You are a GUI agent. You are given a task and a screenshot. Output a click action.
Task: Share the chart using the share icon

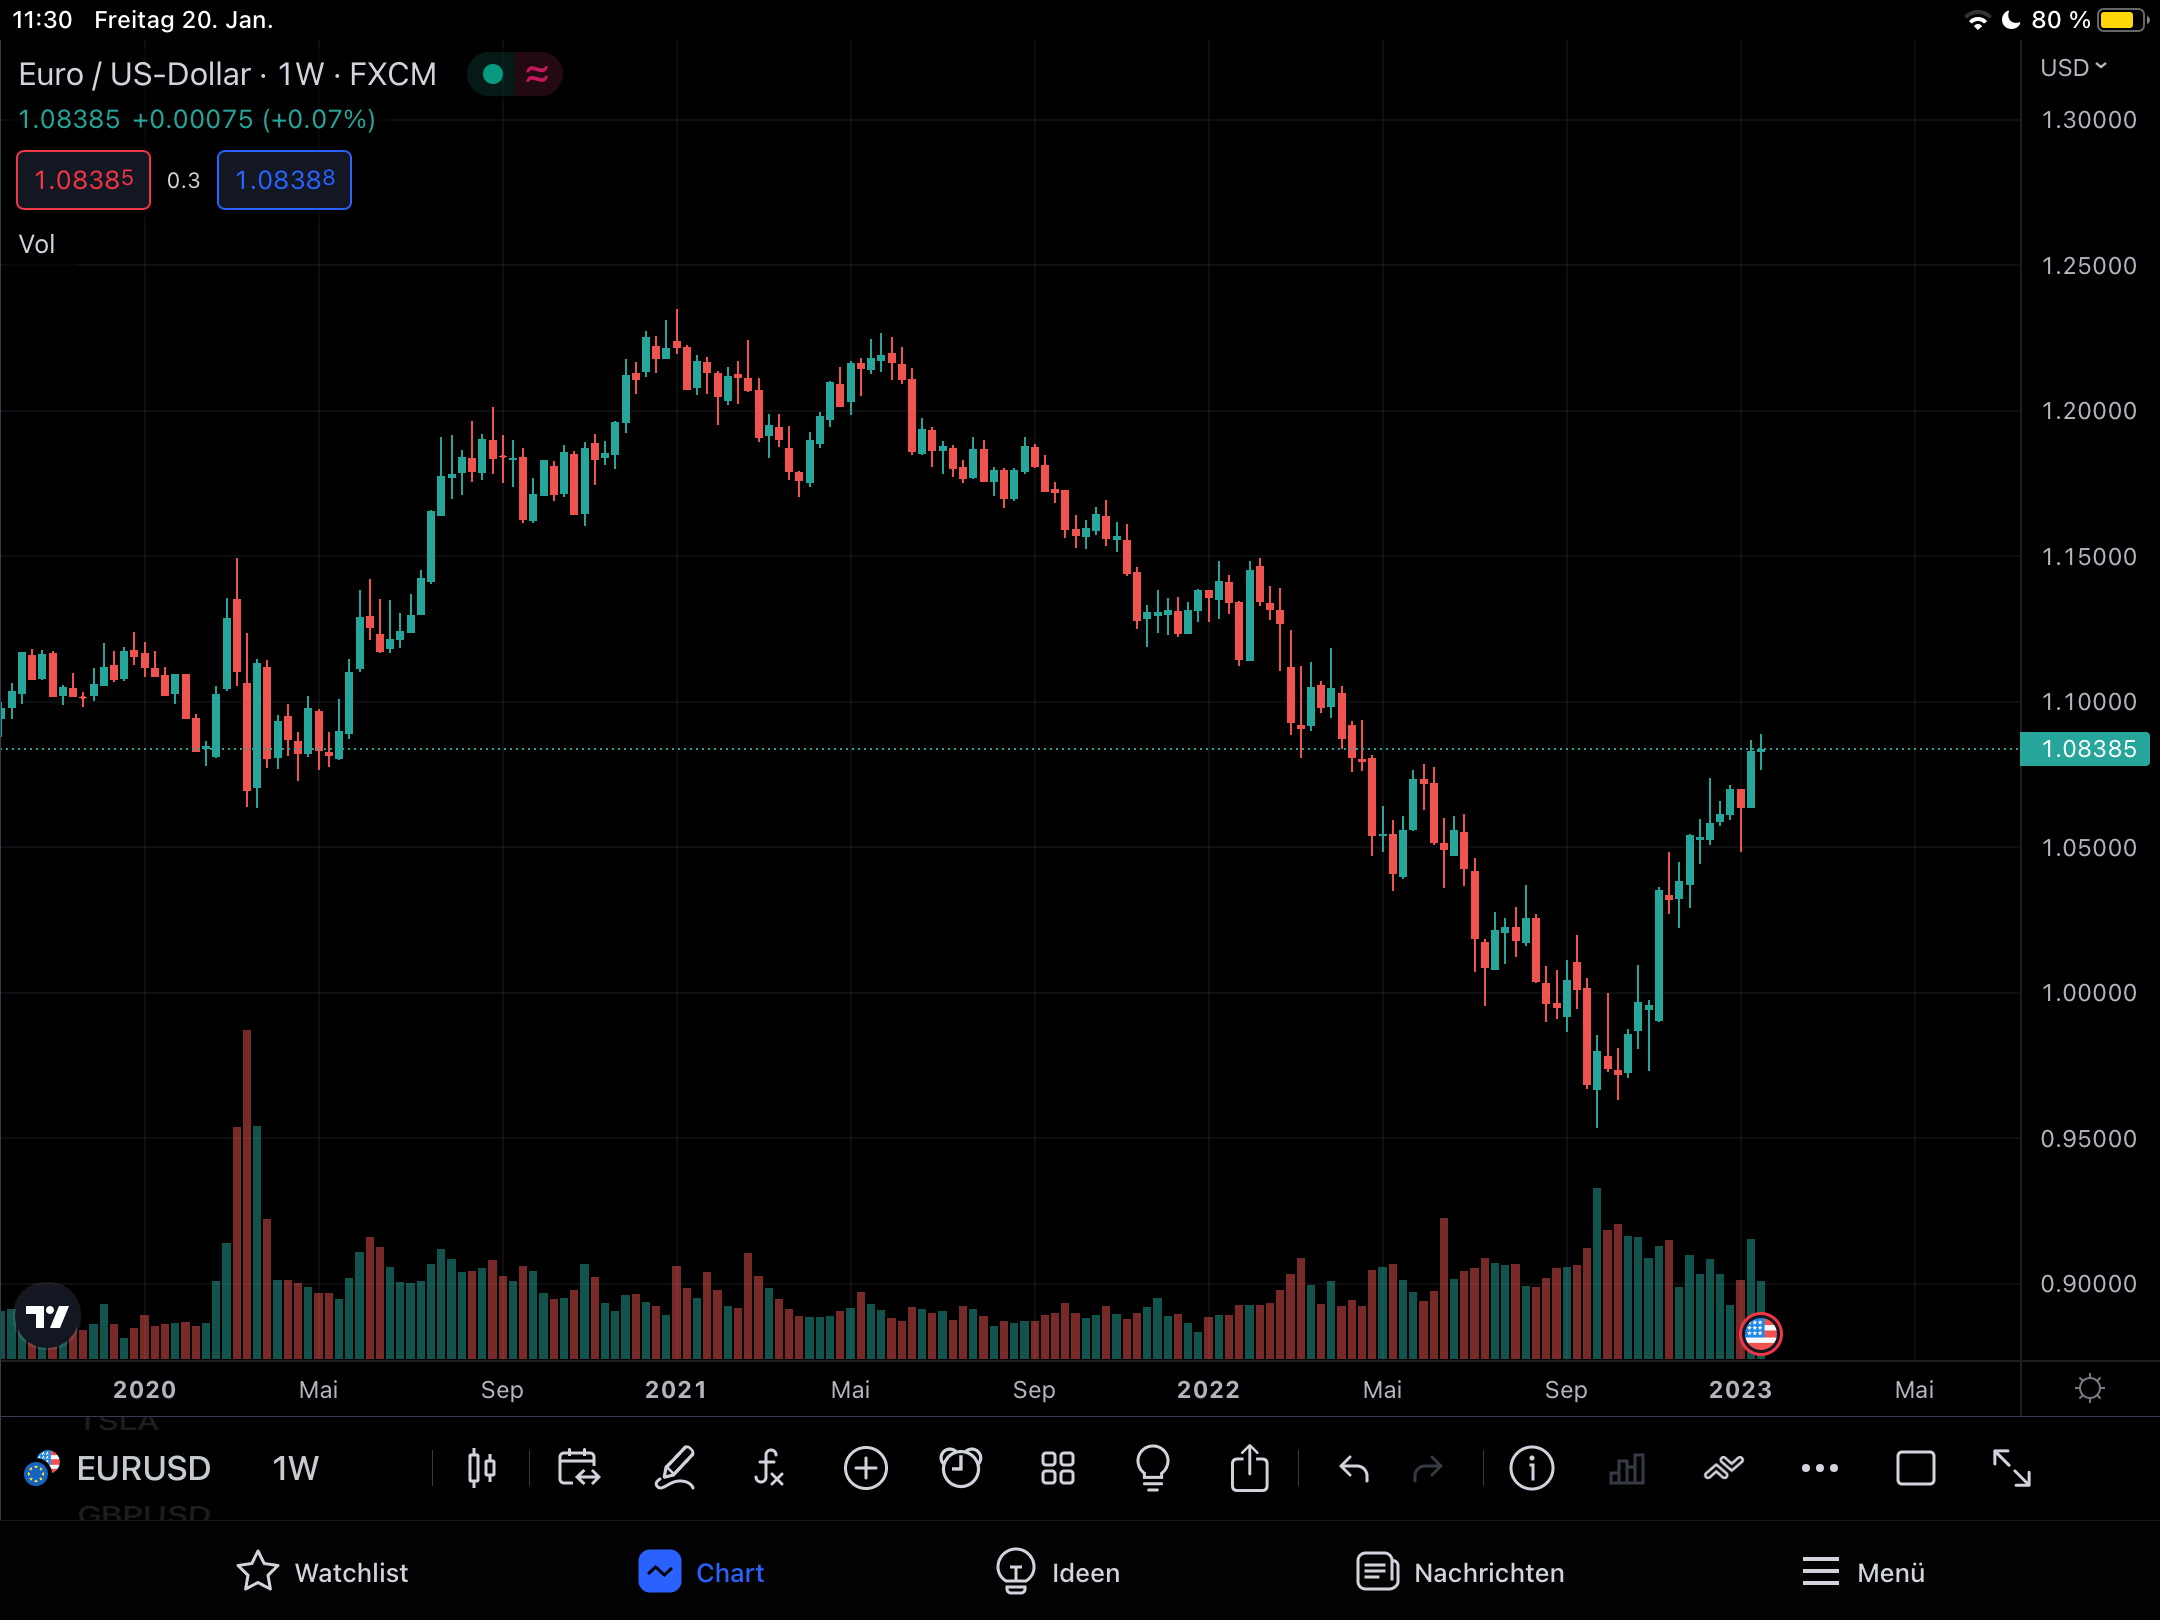pyautogui.click(x=1249, y=1467)
